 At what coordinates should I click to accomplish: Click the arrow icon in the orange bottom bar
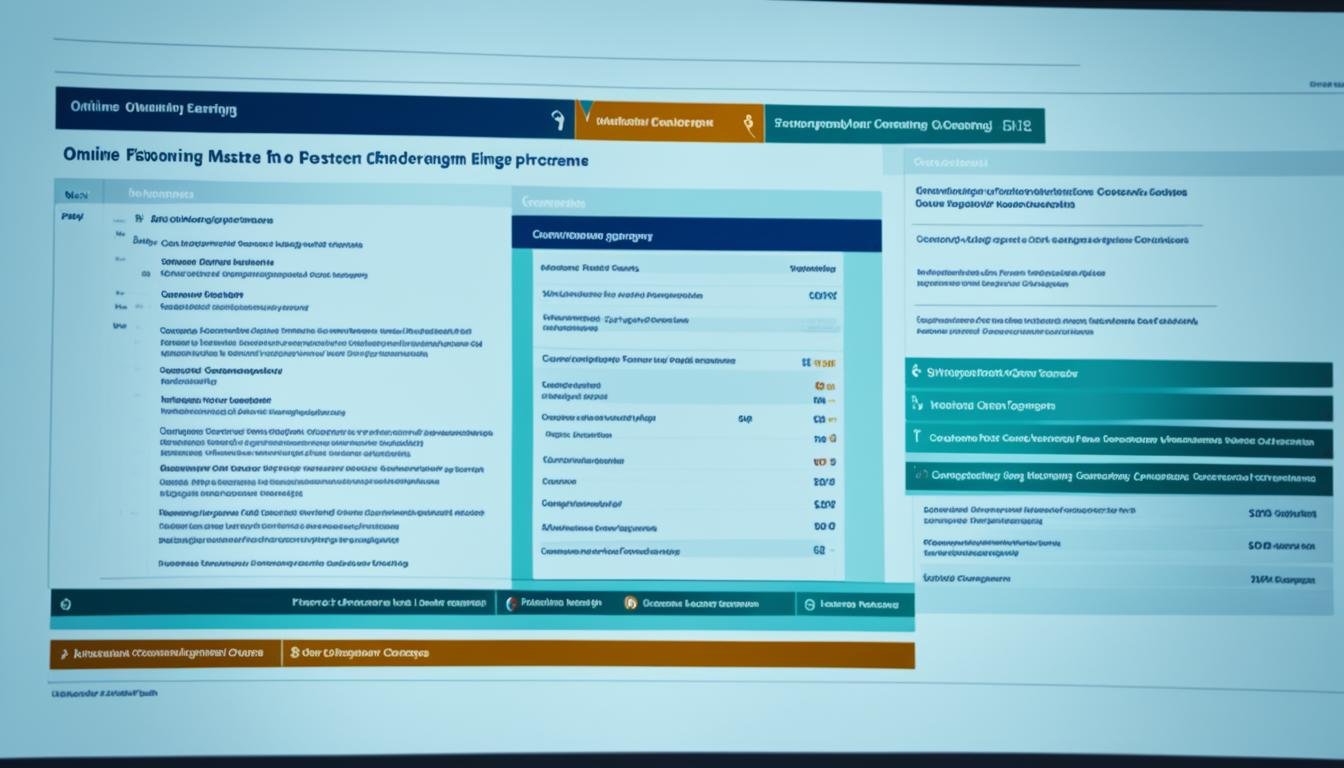click(x=65, y=654)
